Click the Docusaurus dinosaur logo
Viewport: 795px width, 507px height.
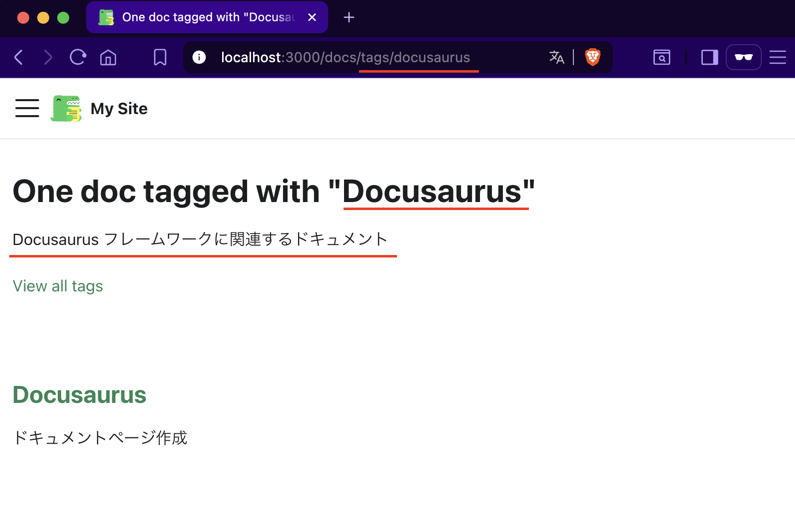(x=66, y=108)
